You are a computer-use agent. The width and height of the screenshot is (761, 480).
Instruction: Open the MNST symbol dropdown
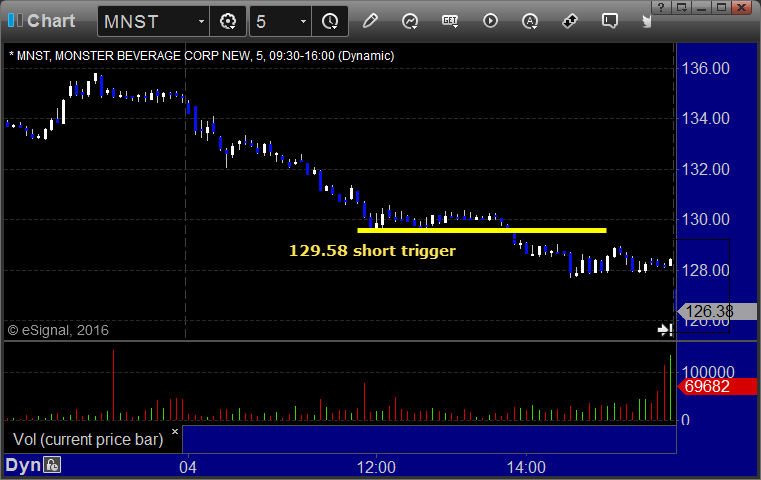[201, 21]
